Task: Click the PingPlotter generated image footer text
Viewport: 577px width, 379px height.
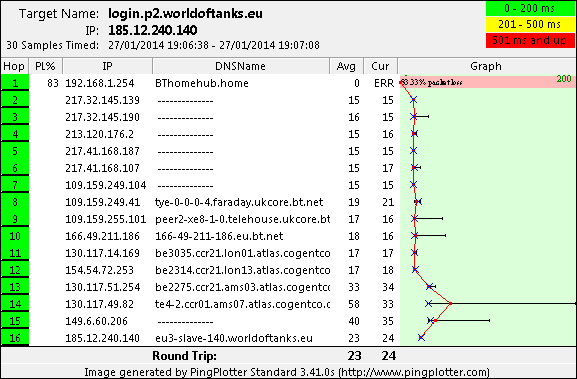Action: click(287, 372)
